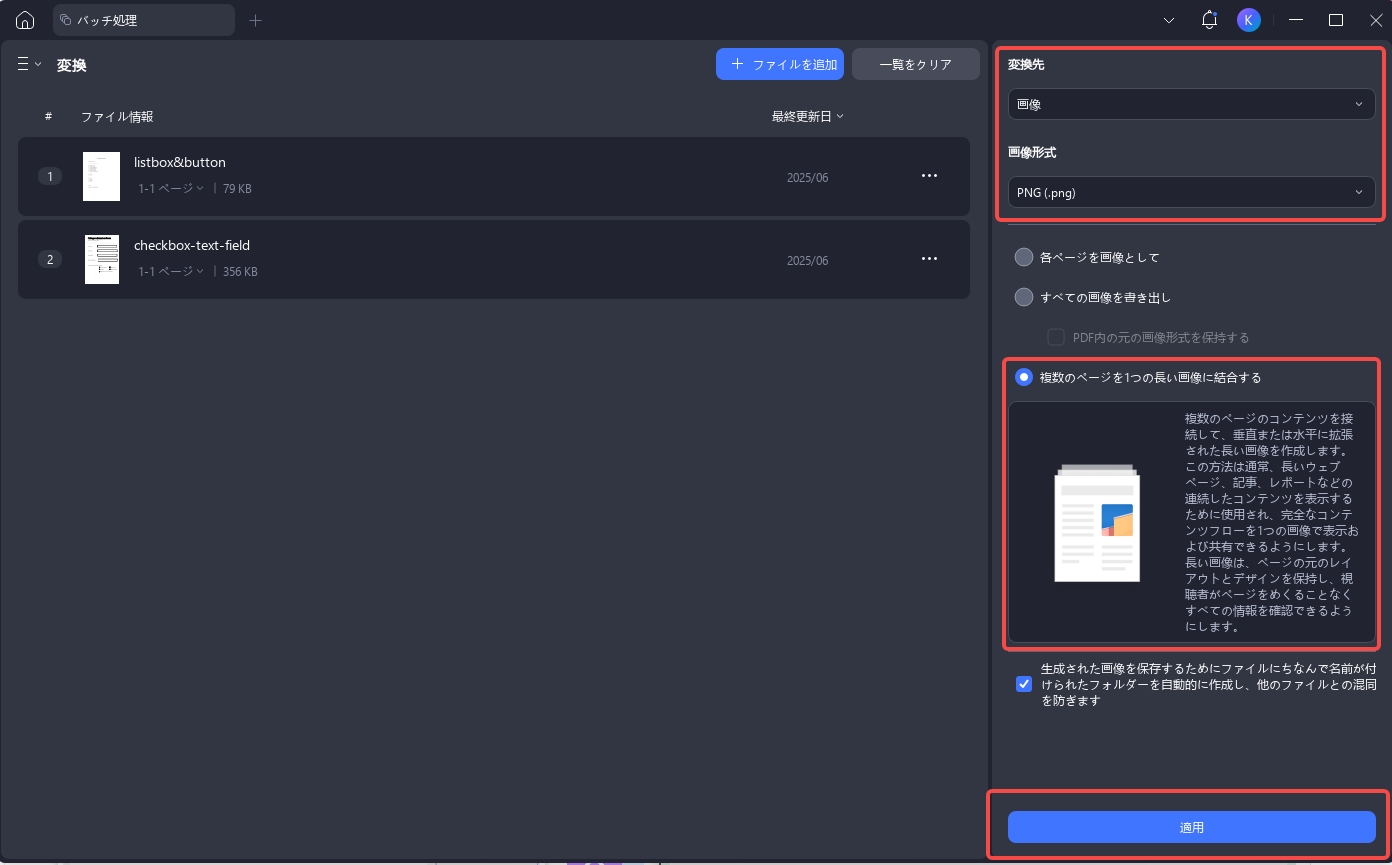Expand page range for checkbox-text-field

[x=171, y=271]
